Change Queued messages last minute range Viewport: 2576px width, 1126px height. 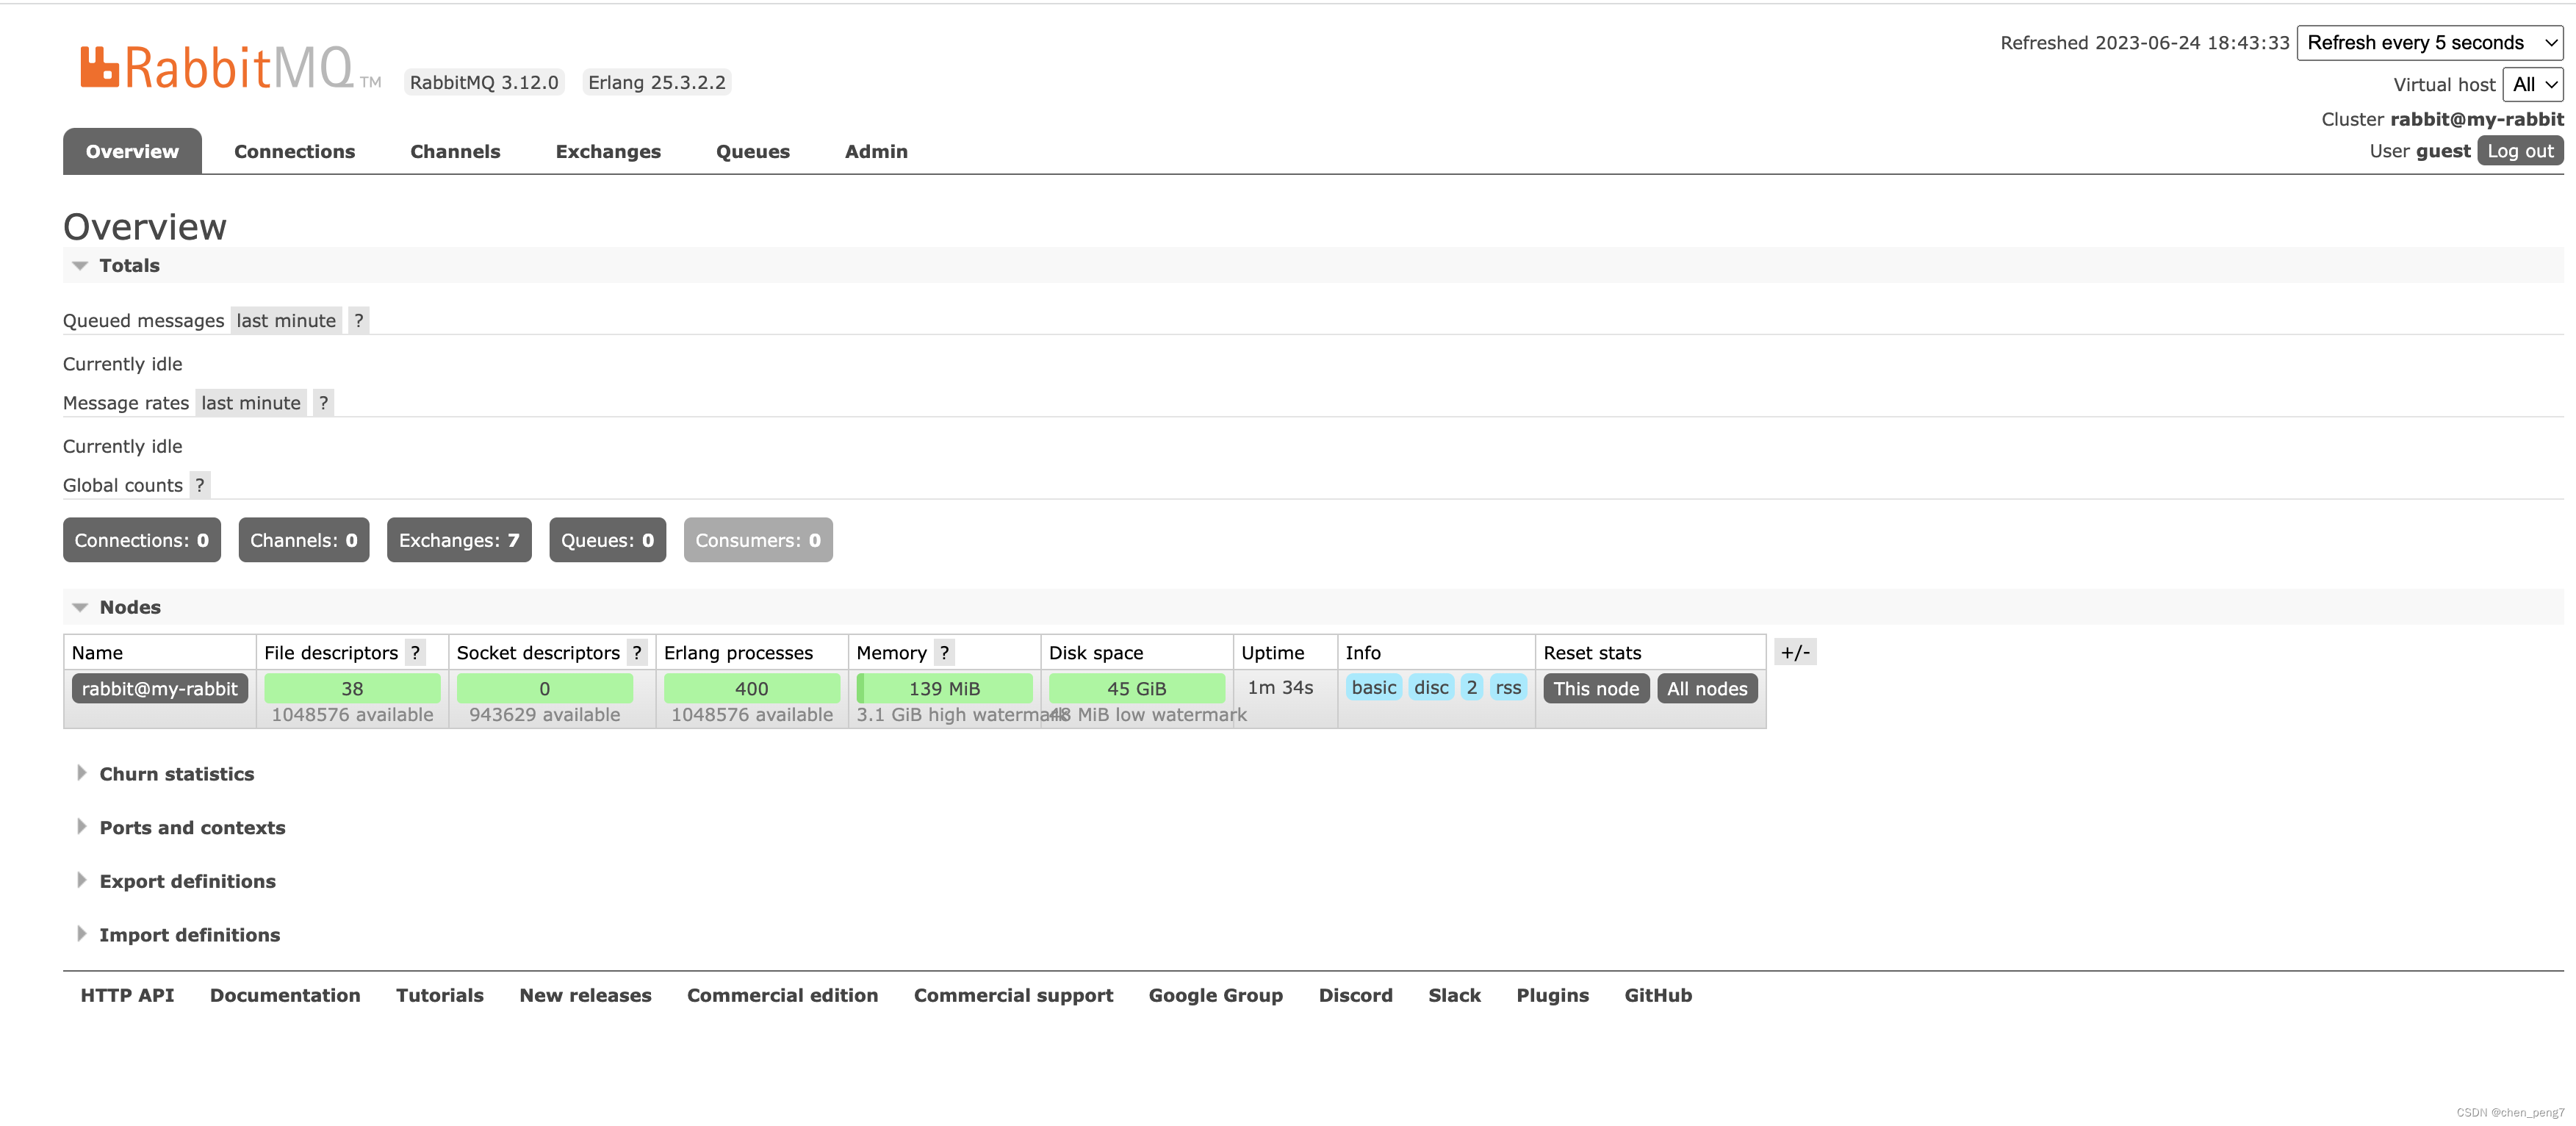(x=286, y=321)
